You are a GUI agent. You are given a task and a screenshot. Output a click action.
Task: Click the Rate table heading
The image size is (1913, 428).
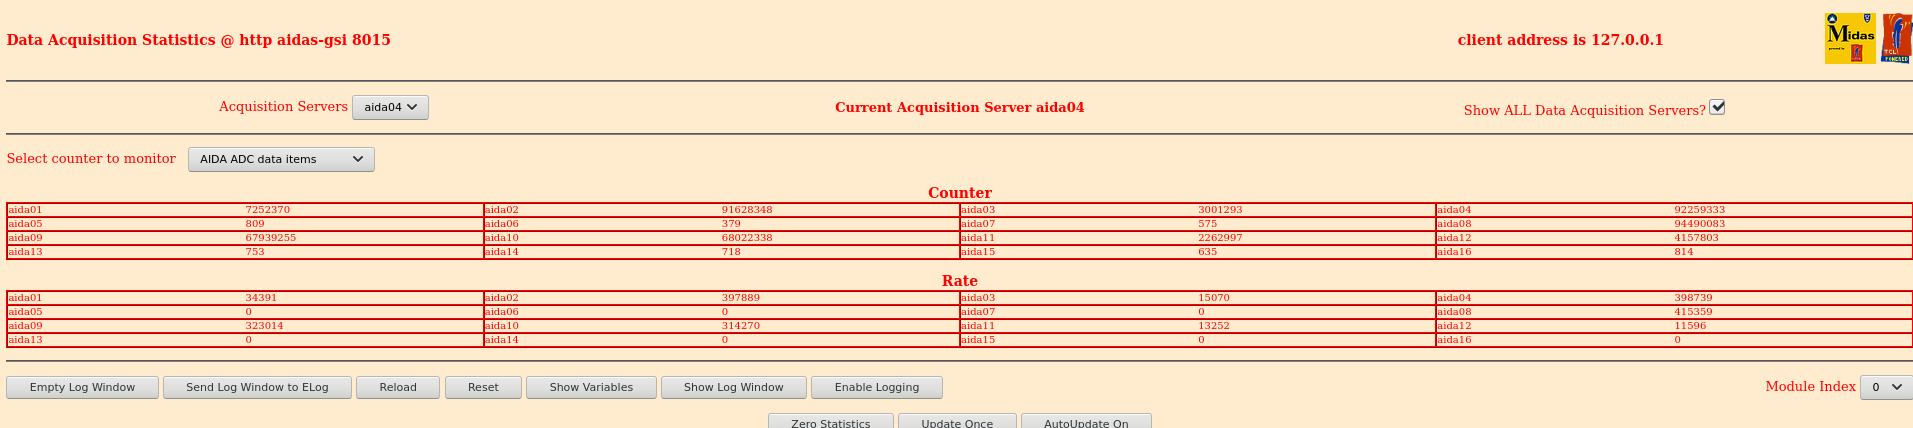pos(960,281)
